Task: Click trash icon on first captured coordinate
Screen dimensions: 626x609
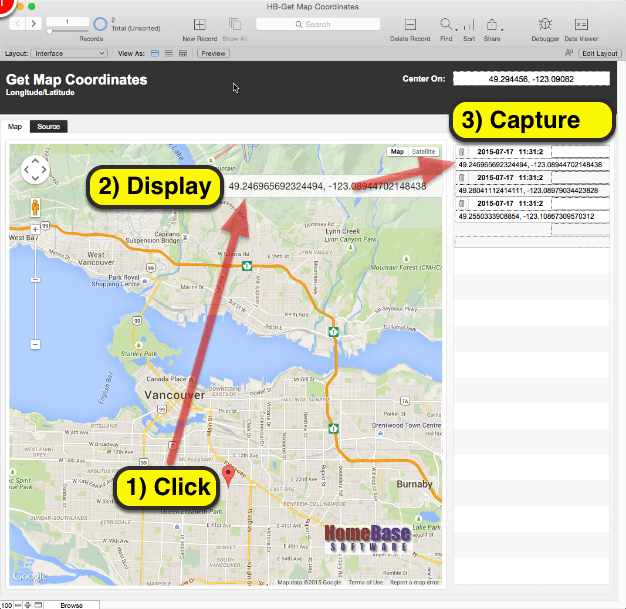Action: (461, 151)
